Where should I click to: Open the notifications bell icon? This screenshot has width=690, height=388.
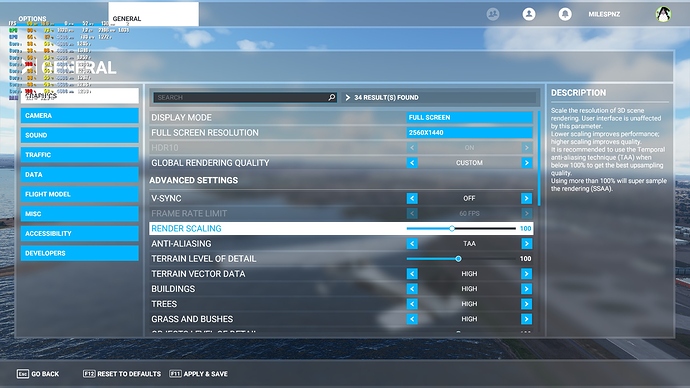point(565,14)
